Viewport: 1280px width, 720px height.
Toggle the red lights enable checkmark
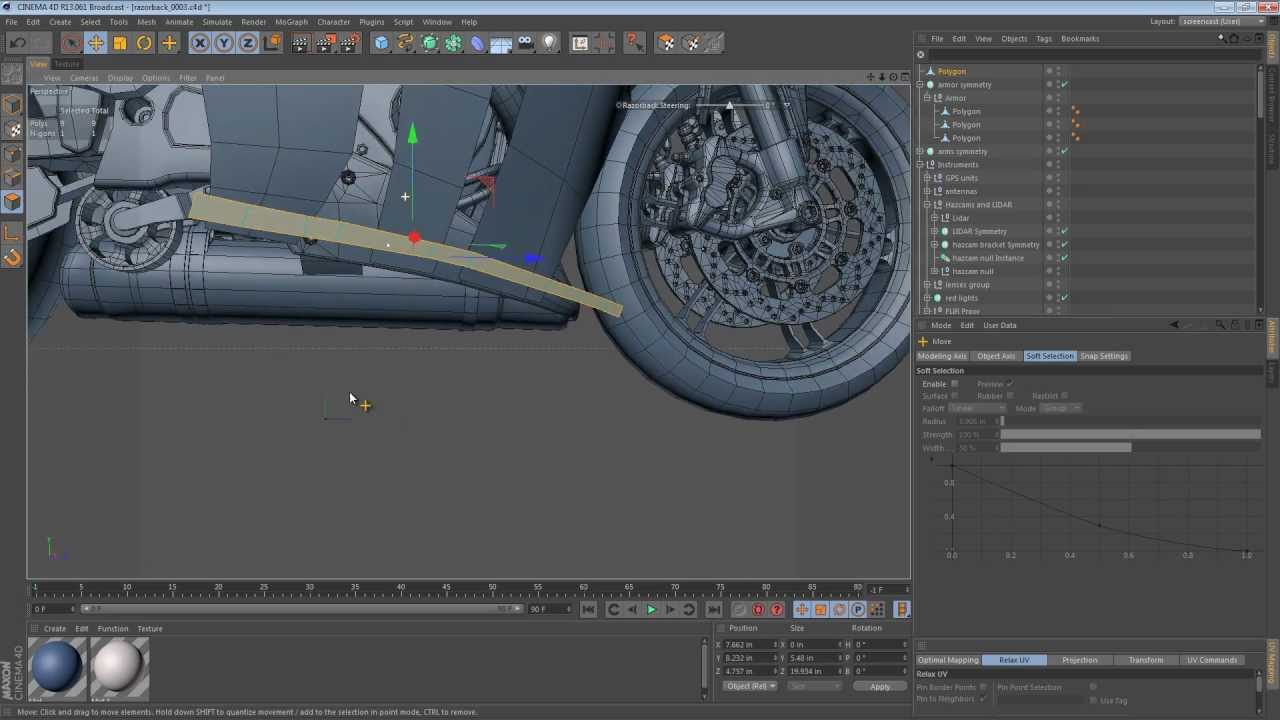click(x=1064, y=298)
